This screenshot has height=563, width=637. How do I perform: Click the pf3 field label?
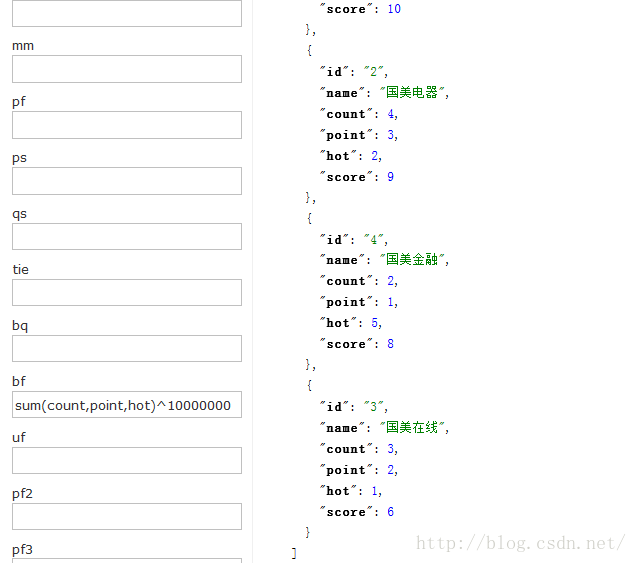click(x=22, y=550)
